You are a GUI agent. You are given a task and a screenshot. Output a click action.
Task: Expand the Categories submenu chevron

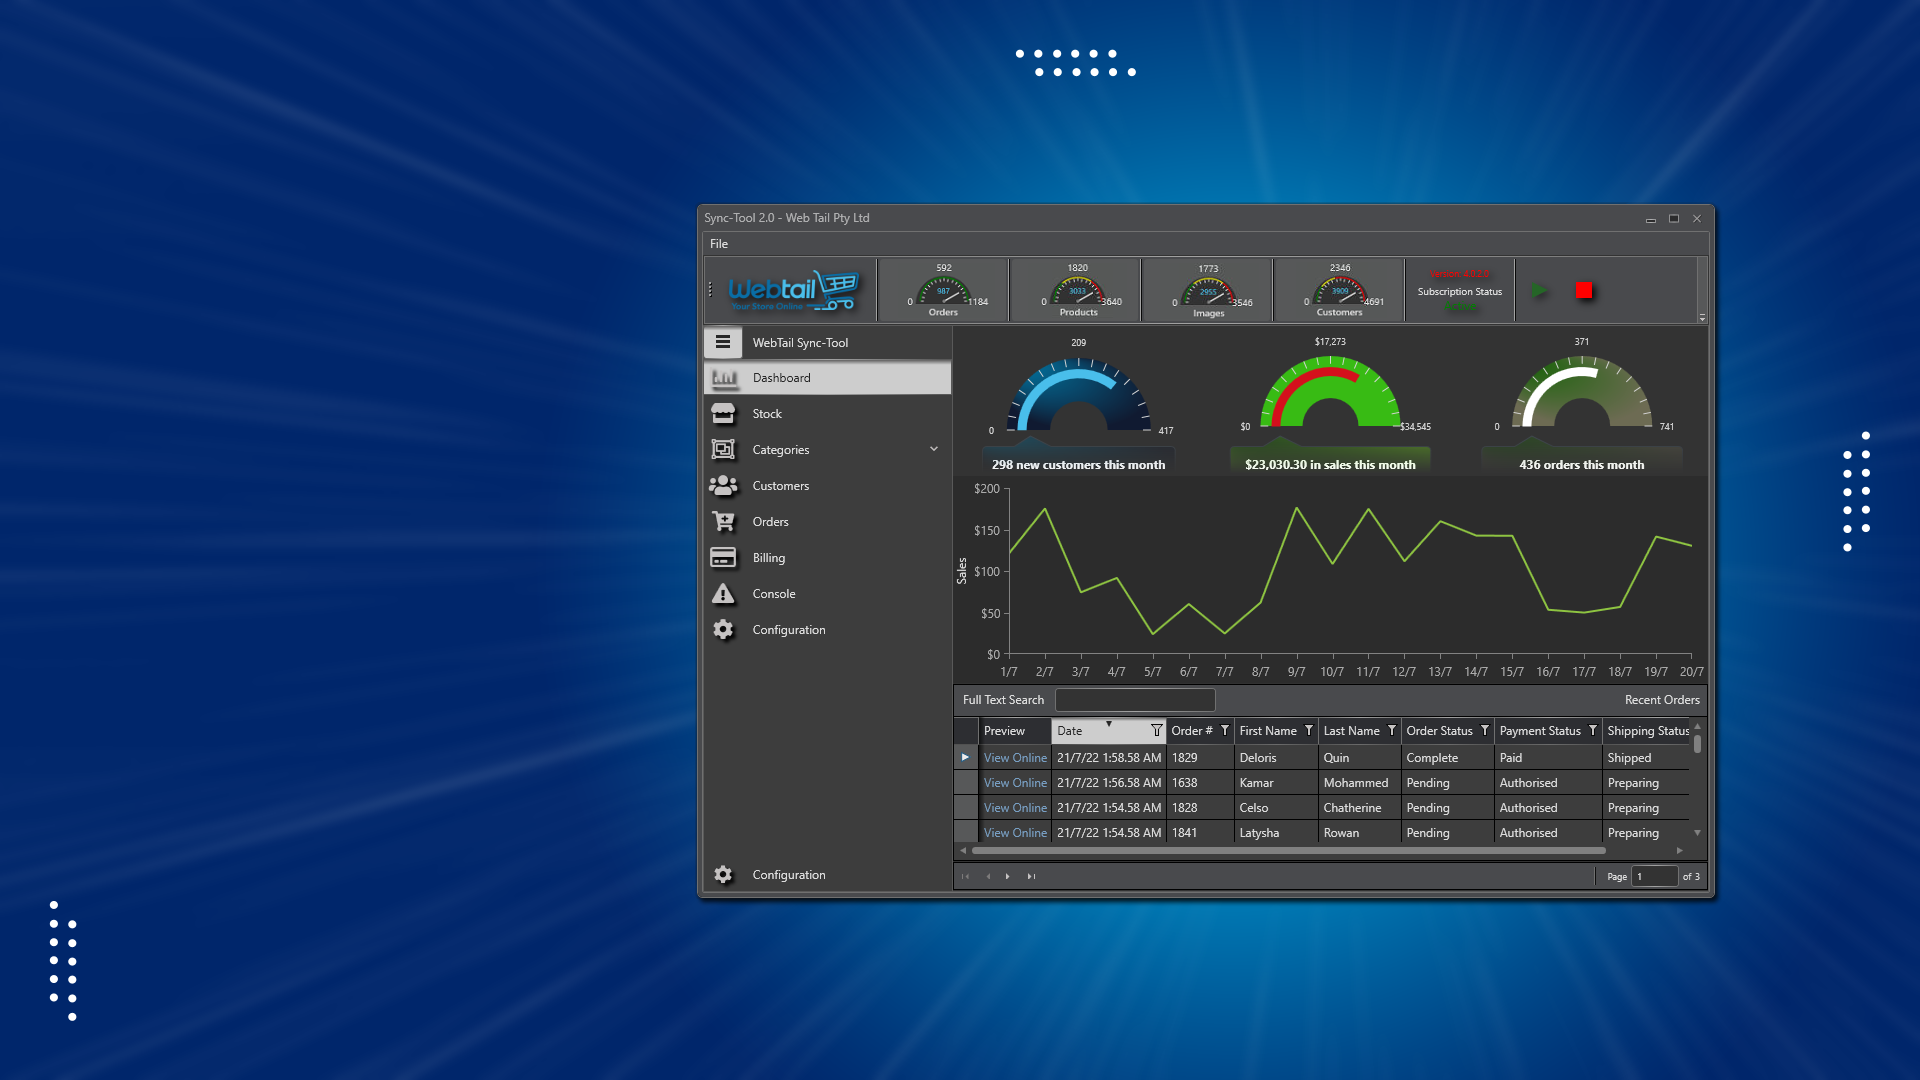coord(934,449)
